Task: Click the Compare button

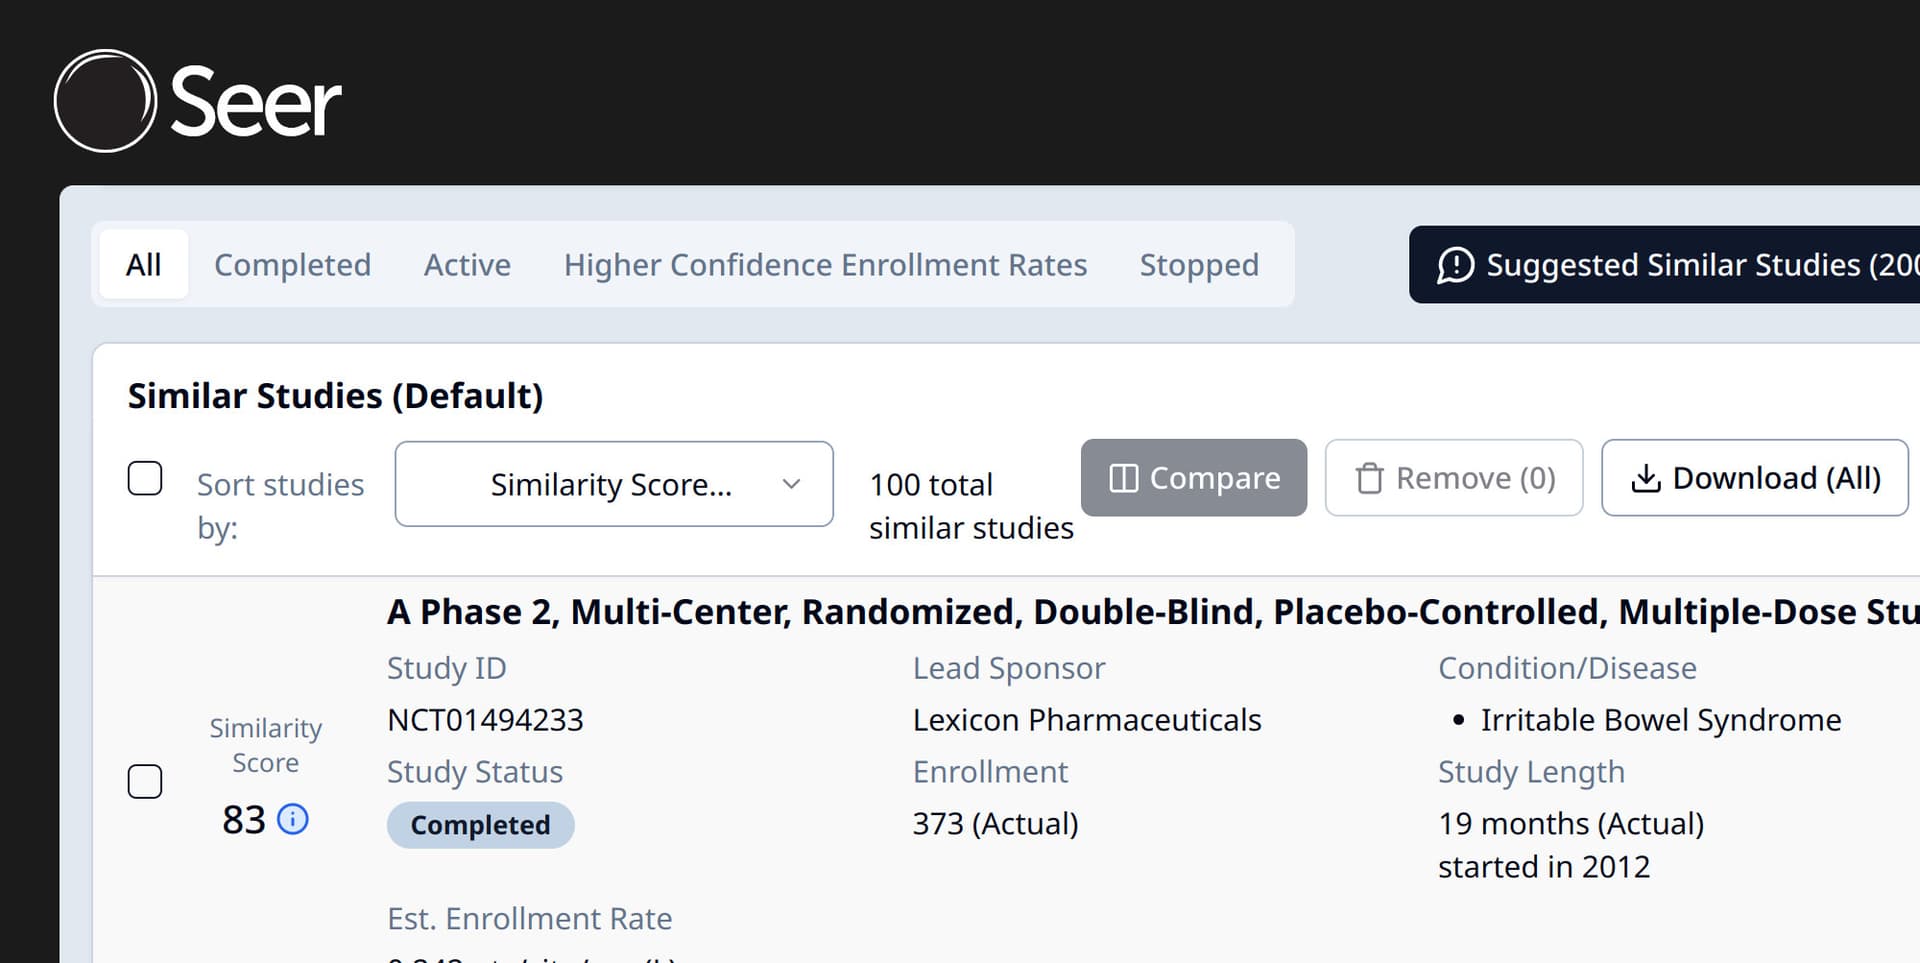Action: pyautogui.click(x=1193, y=478)
